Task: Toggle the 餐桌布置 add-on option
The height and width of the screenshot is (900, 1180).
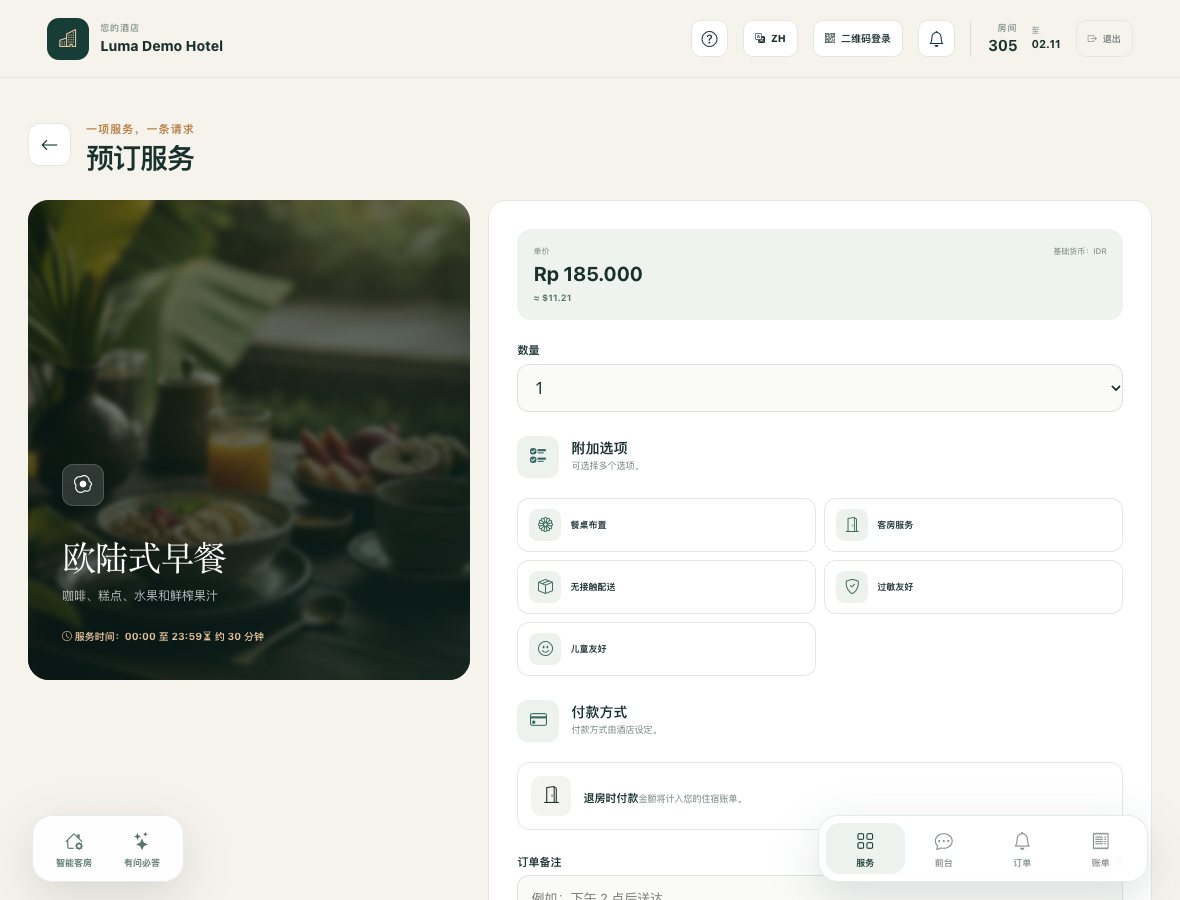Action: pyautogui.click(x=666, y=524)
